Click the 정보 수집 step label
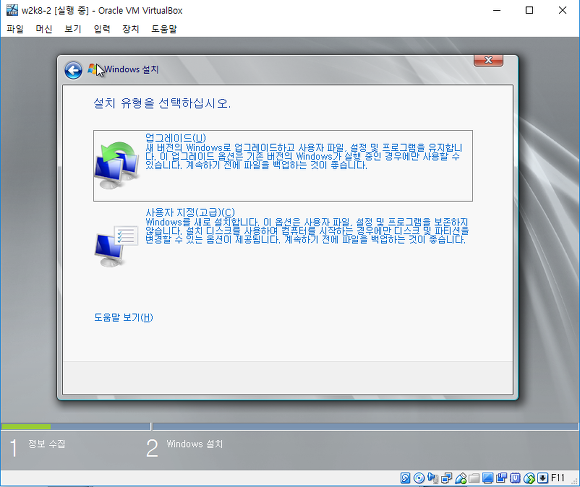This screenshot has height=487, width=580. tap(47, 443)
